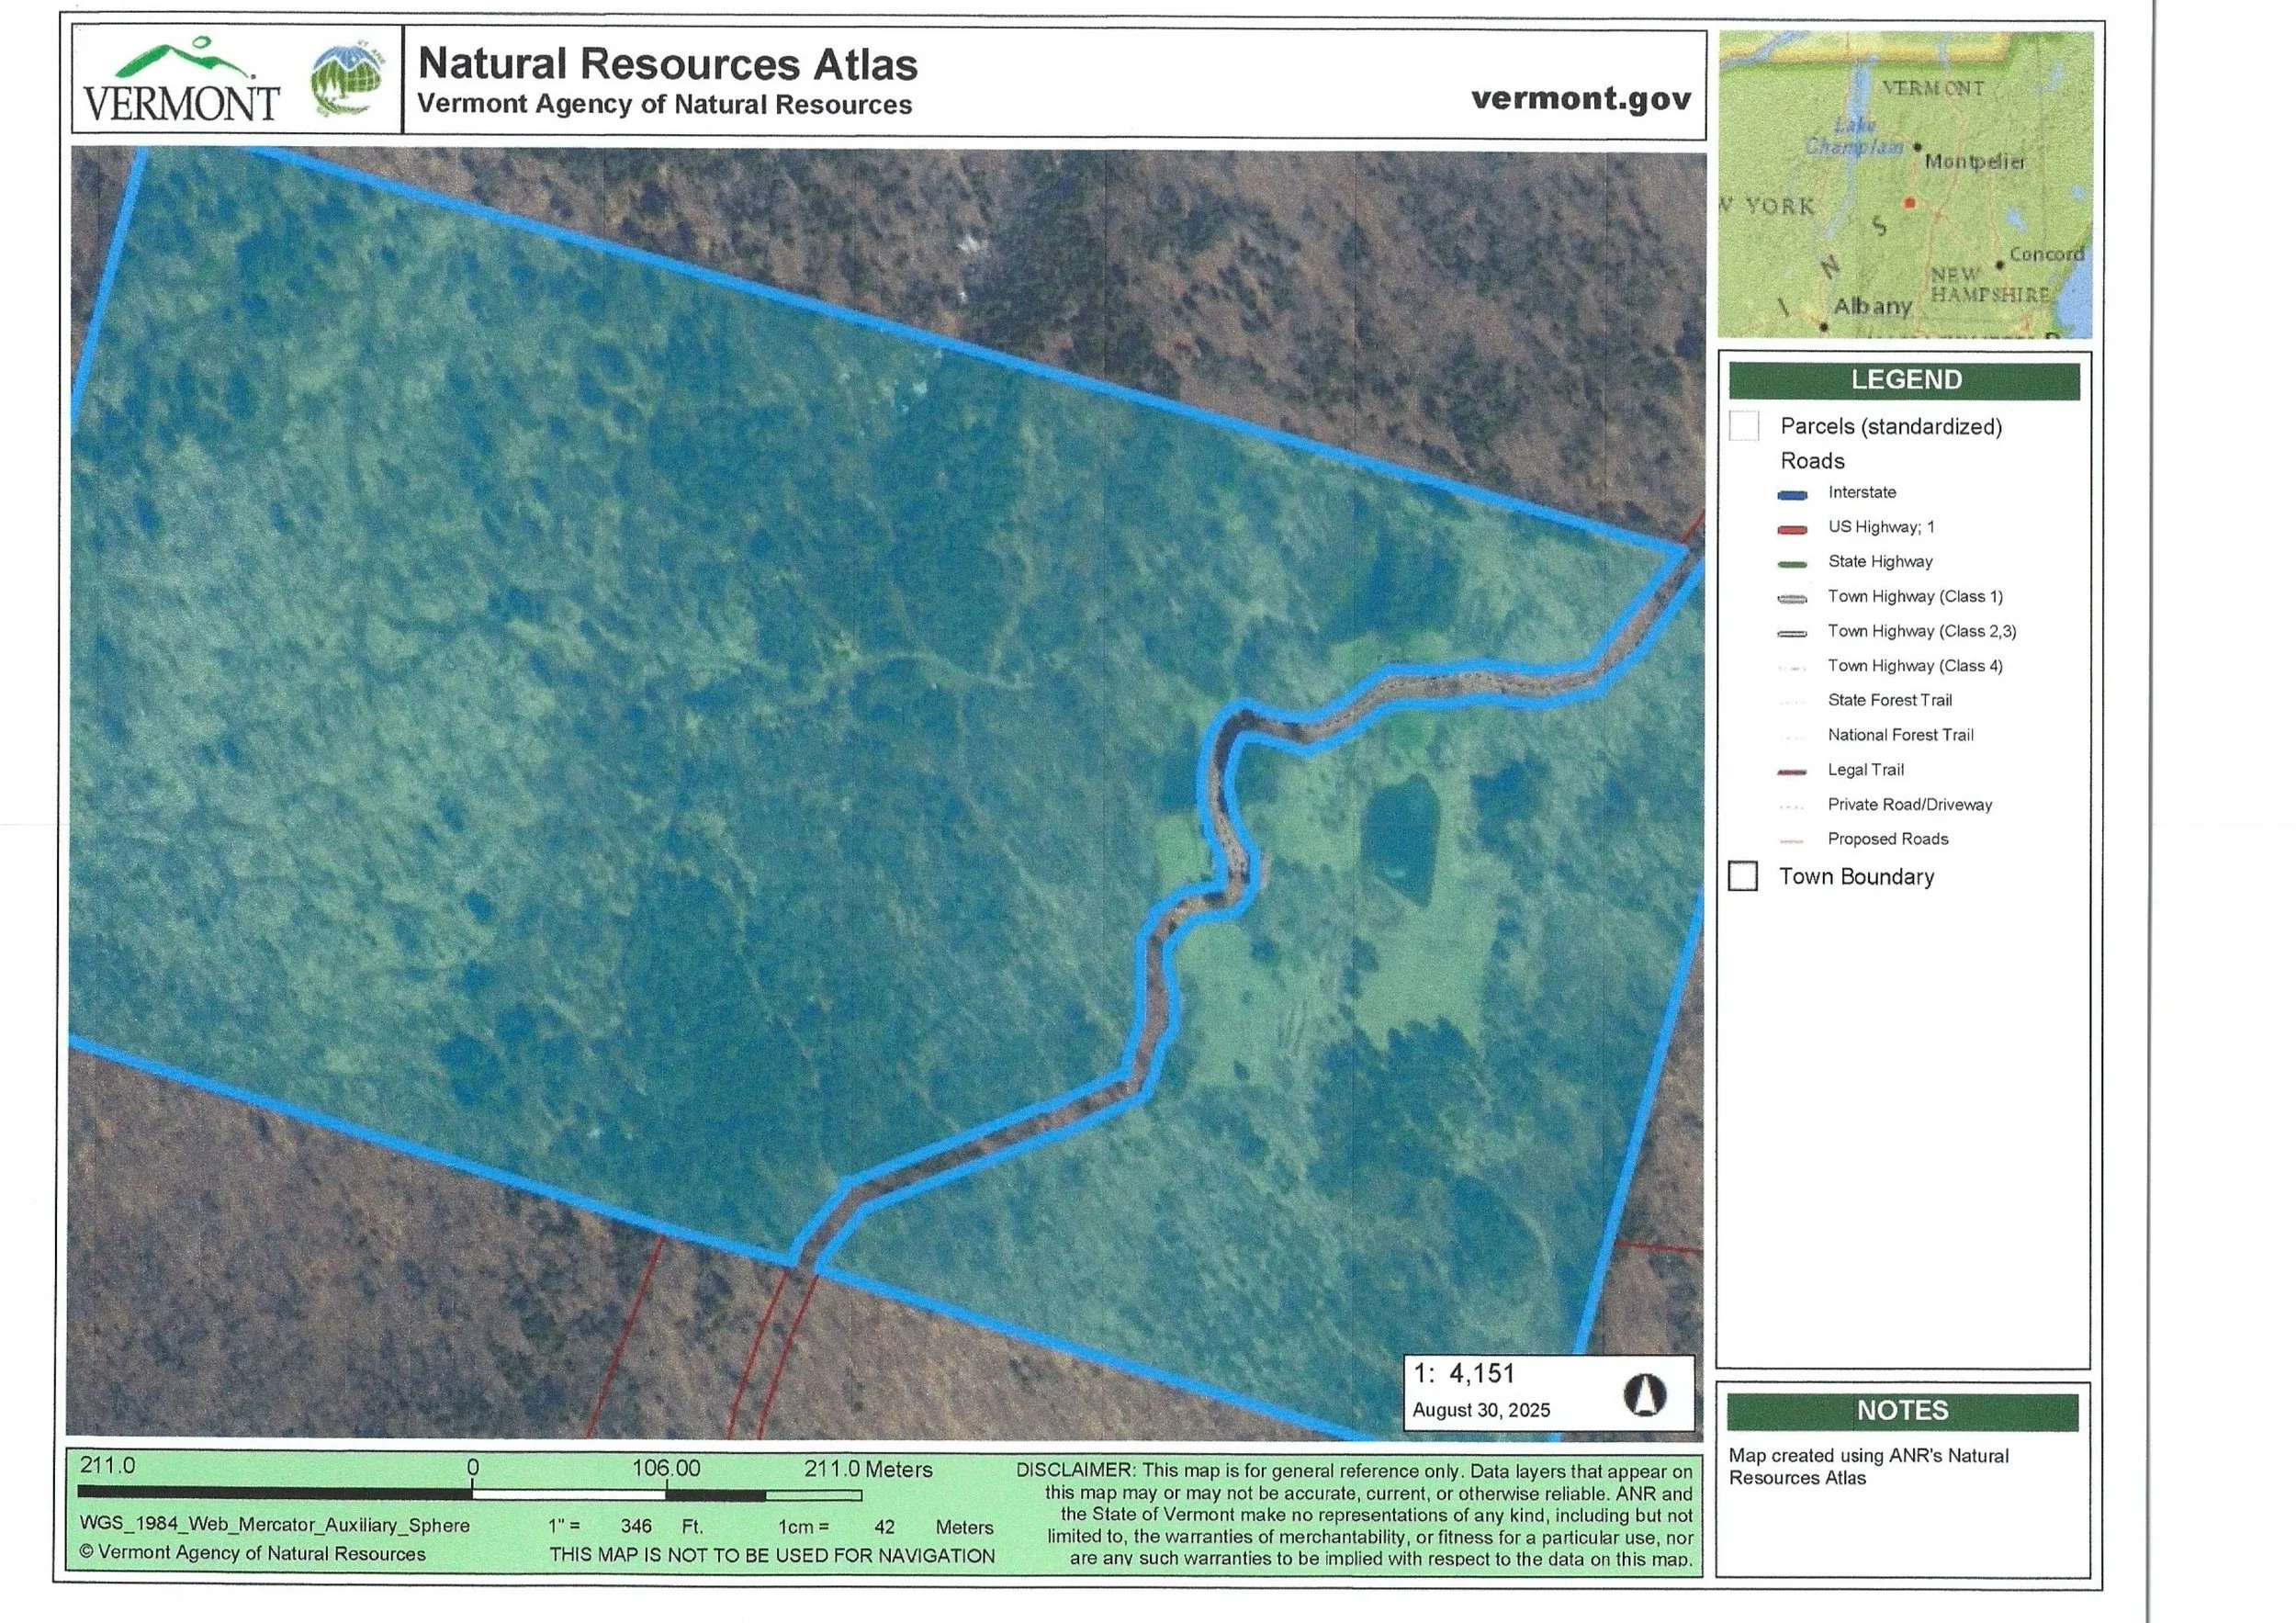
Task: Click the Natural Resources Atlas title
Action: [667, 64]
